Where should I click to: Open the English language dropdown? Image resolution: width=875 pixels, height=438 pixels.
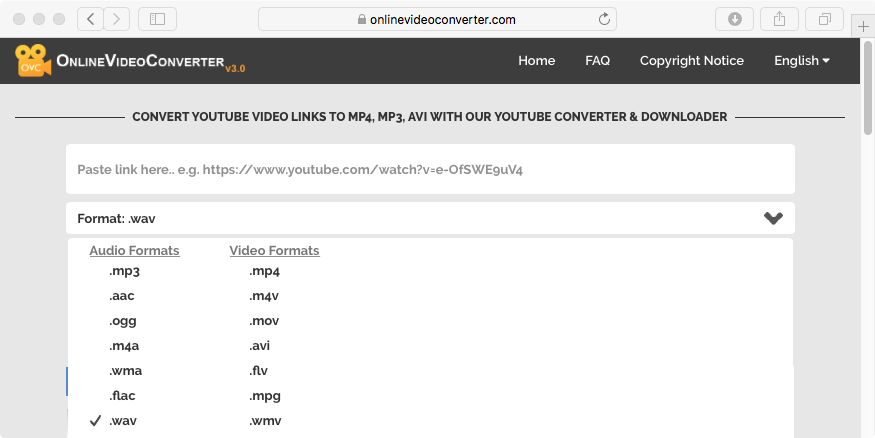802,61
